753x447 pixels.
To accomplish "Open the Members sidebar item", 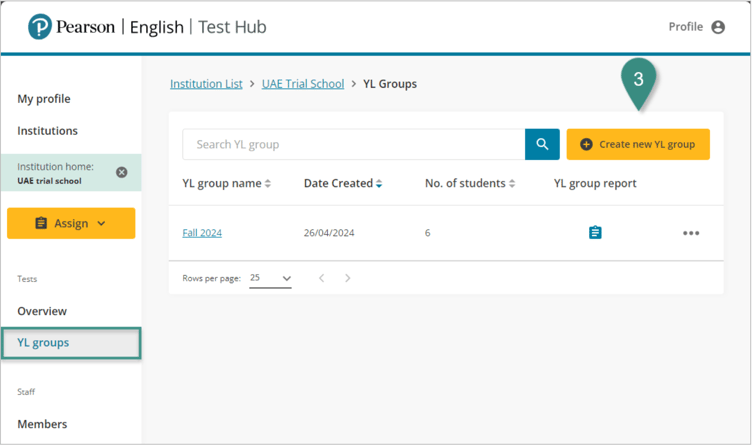I will [42, 424].
